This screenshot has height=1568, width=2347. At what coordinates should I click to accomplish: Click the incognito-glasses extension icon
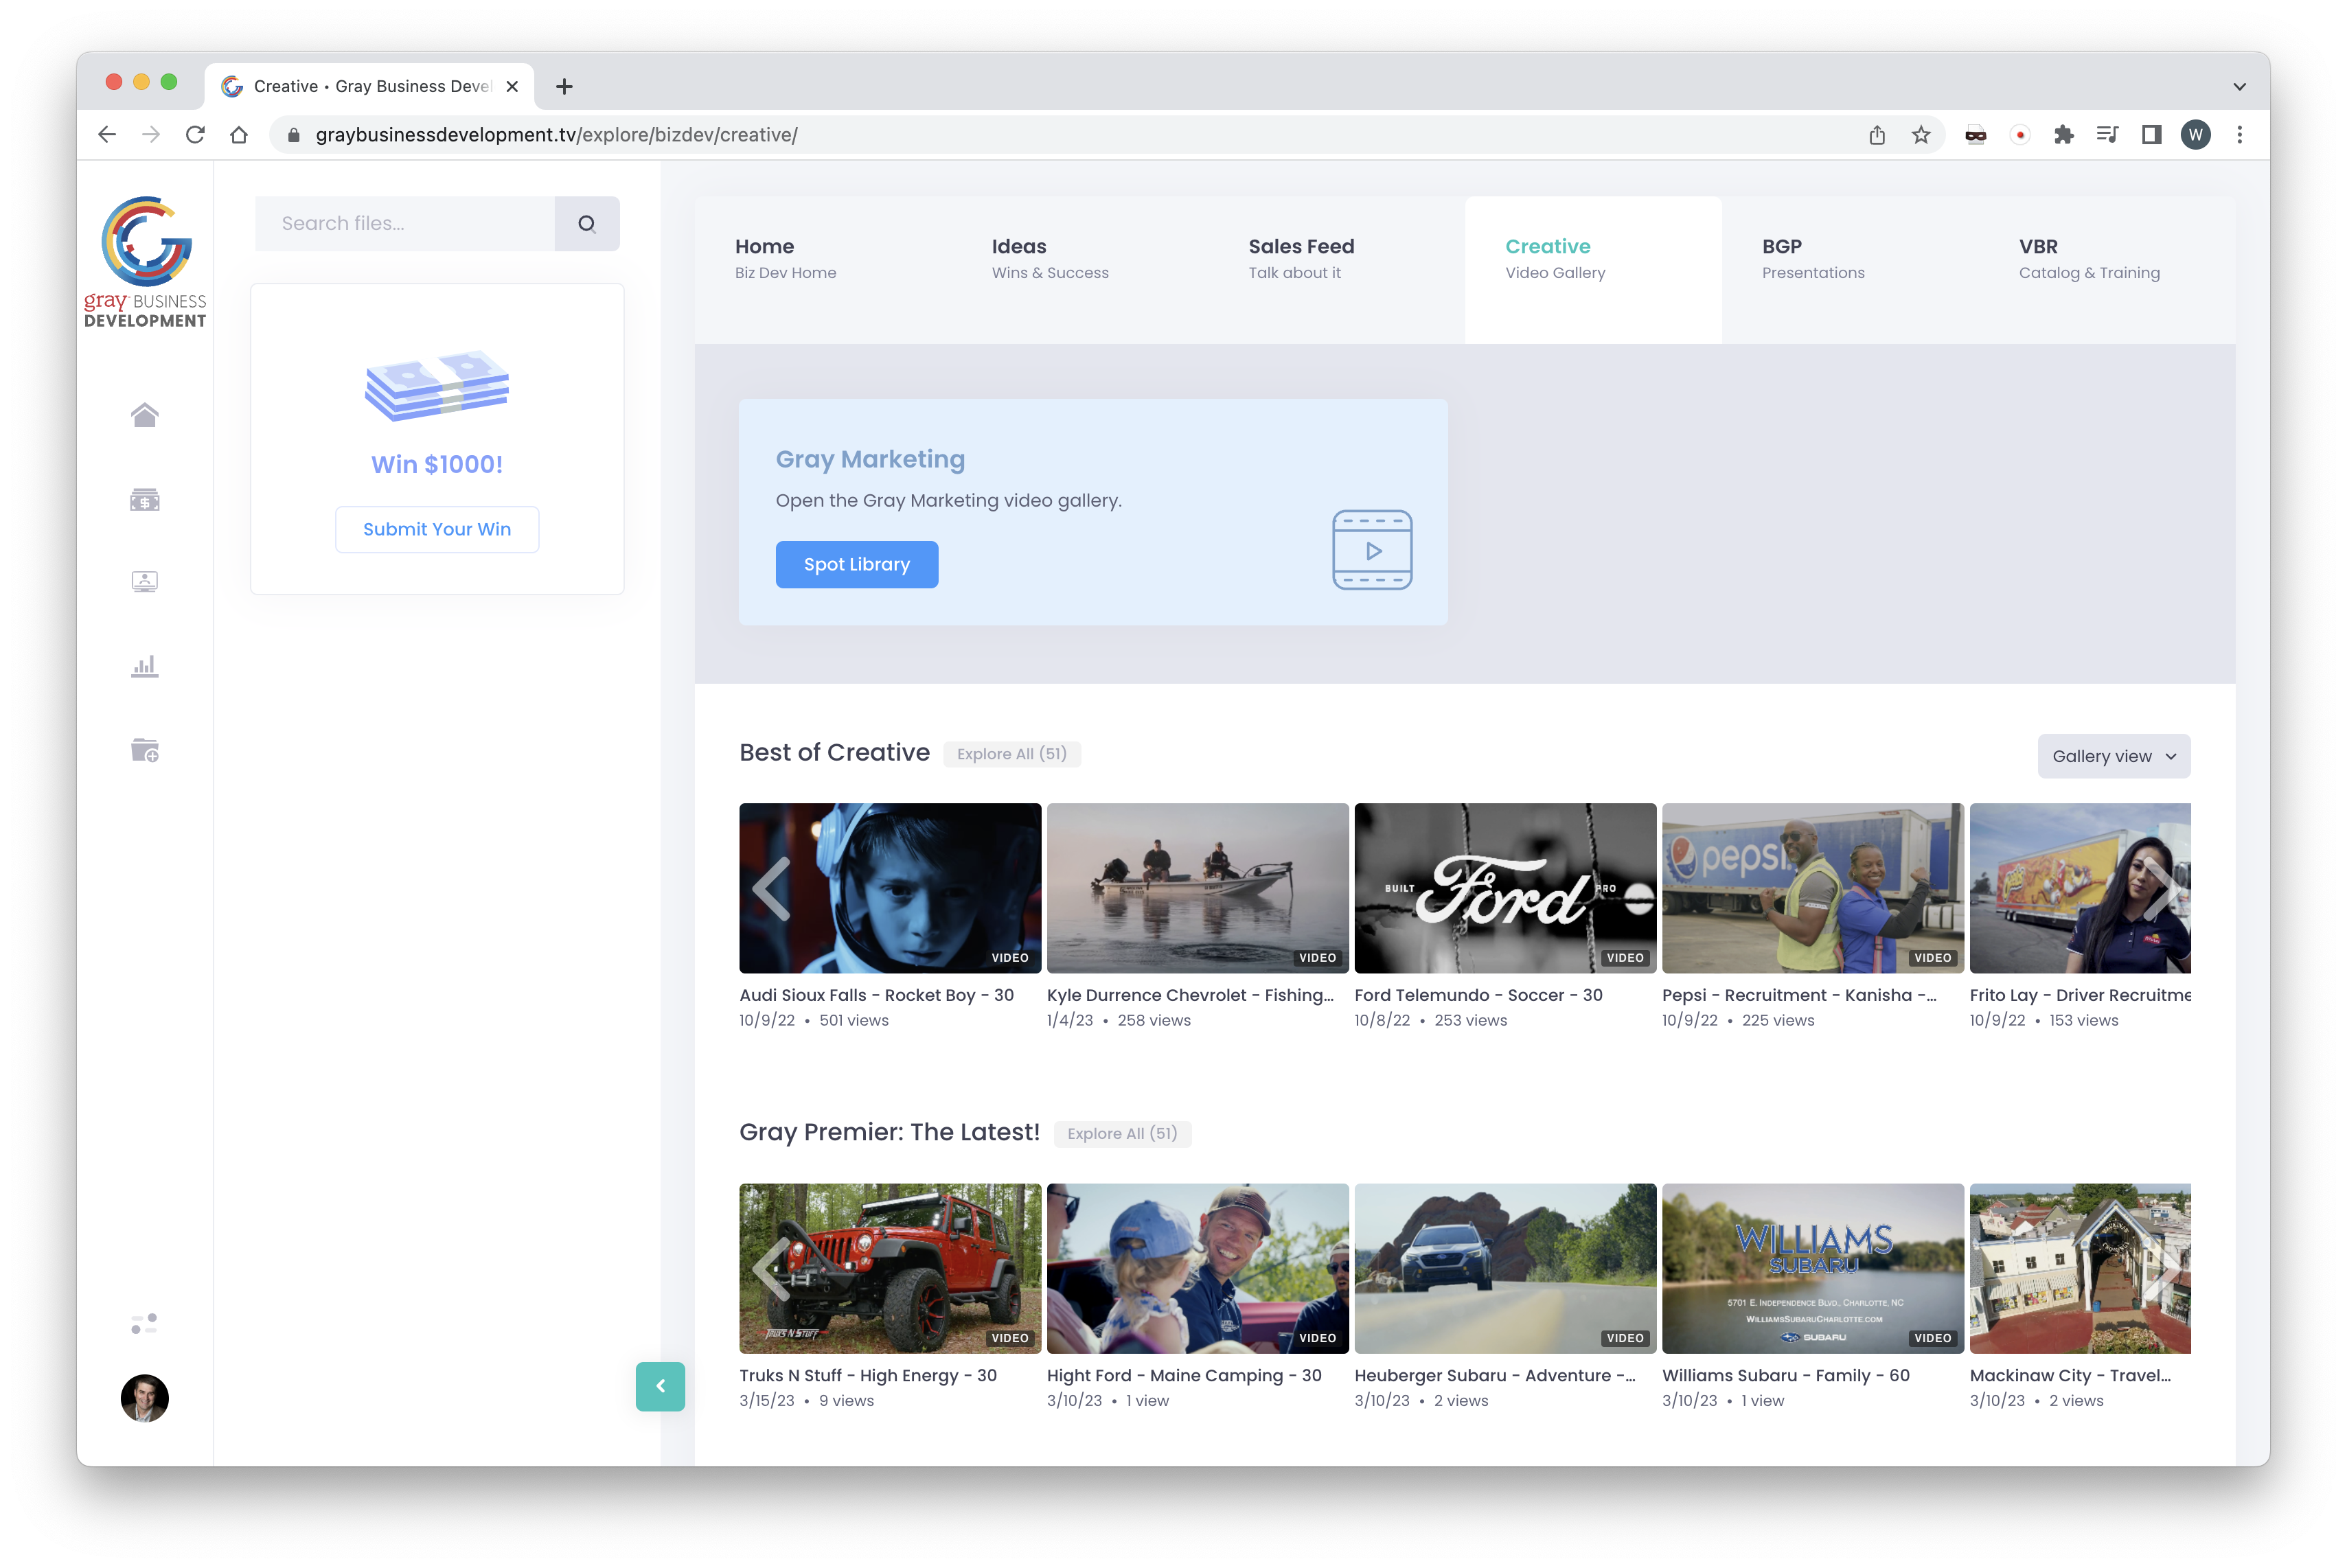(1975, 135)
